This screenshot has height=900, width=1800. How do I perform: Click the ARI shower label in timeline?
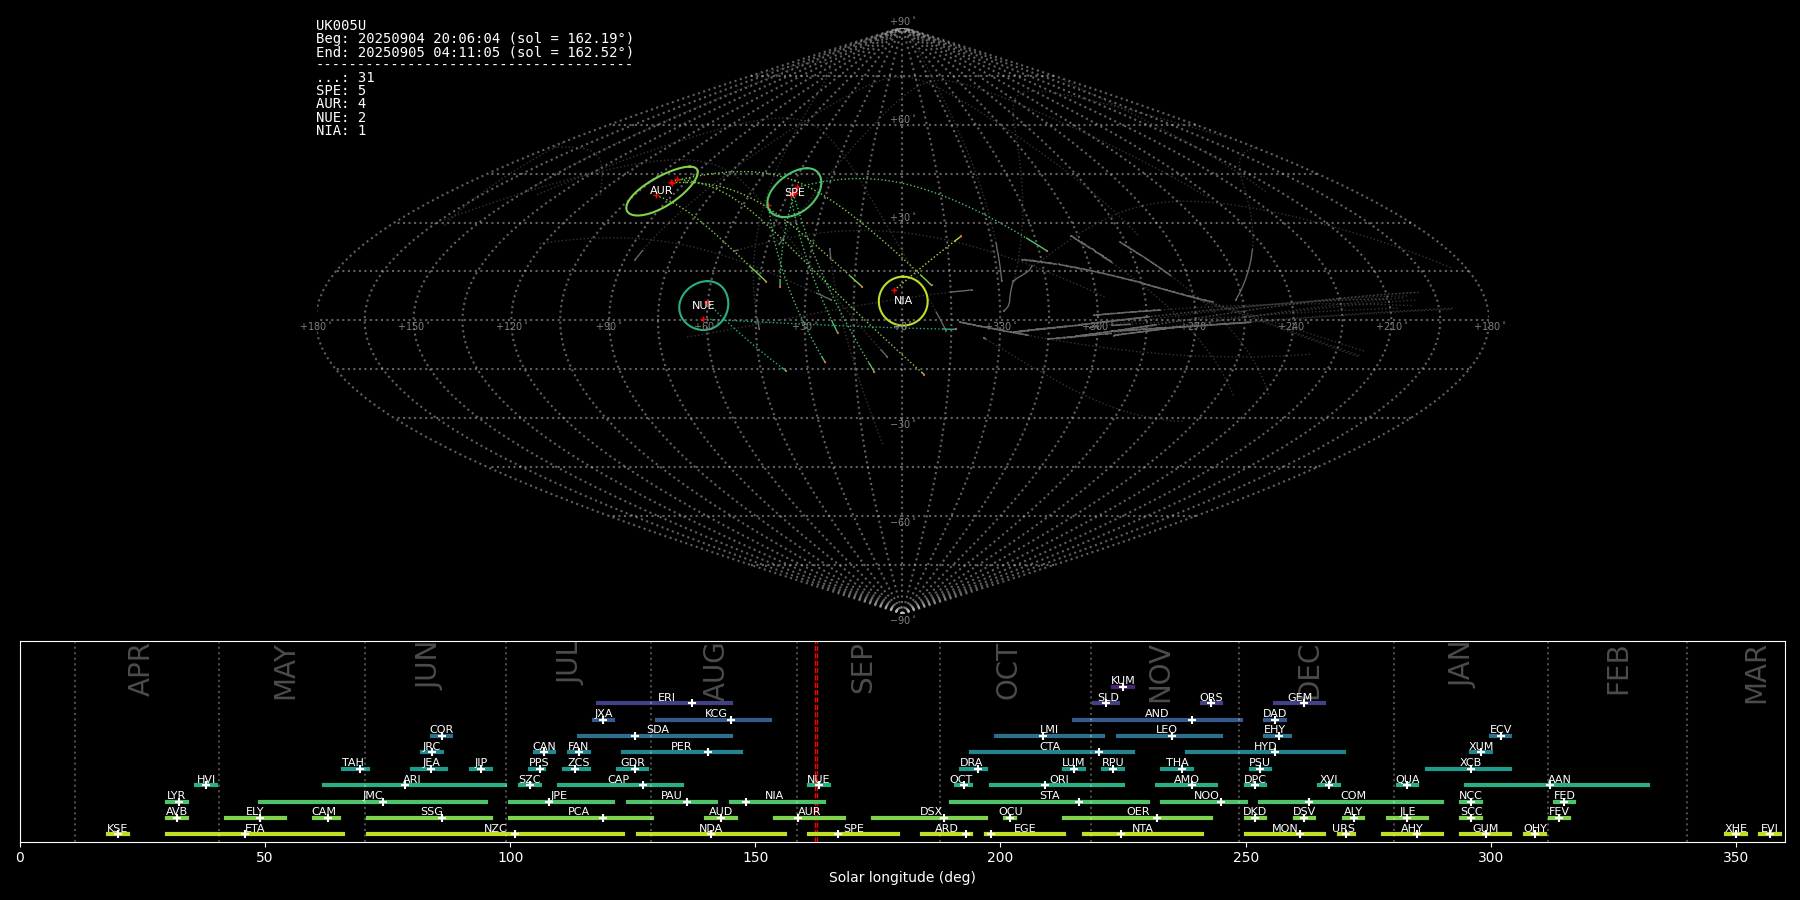point(412,780)
